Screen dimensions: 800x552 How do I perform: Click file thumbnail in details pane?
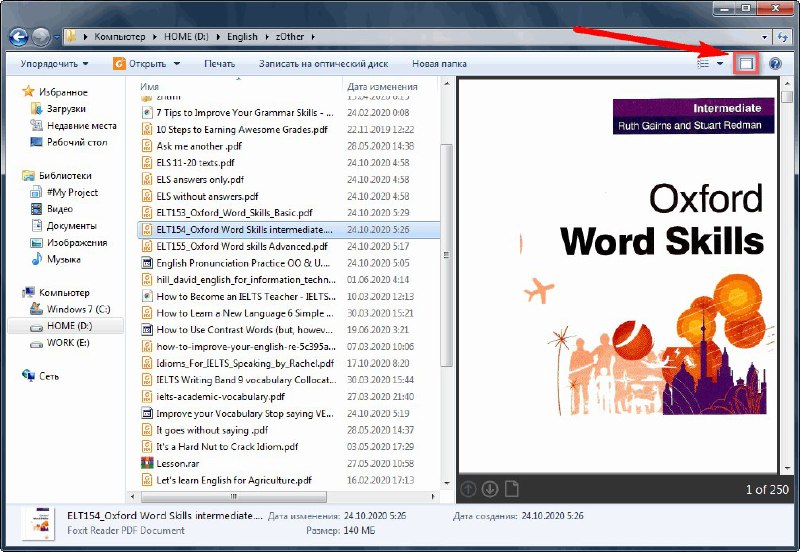pos(38,523)
